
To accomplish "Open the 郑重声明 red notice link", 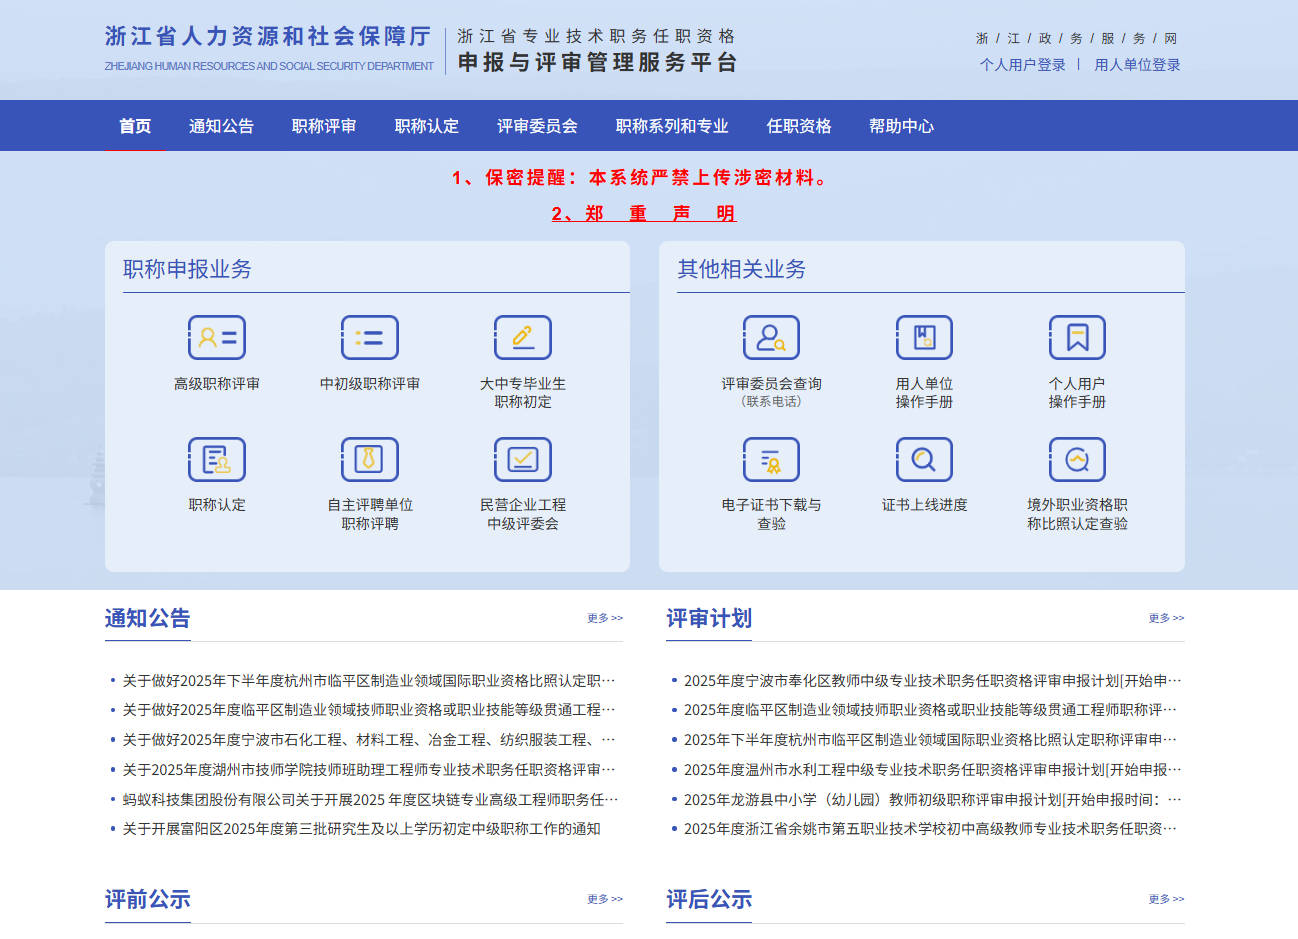I will pos(644,213).
